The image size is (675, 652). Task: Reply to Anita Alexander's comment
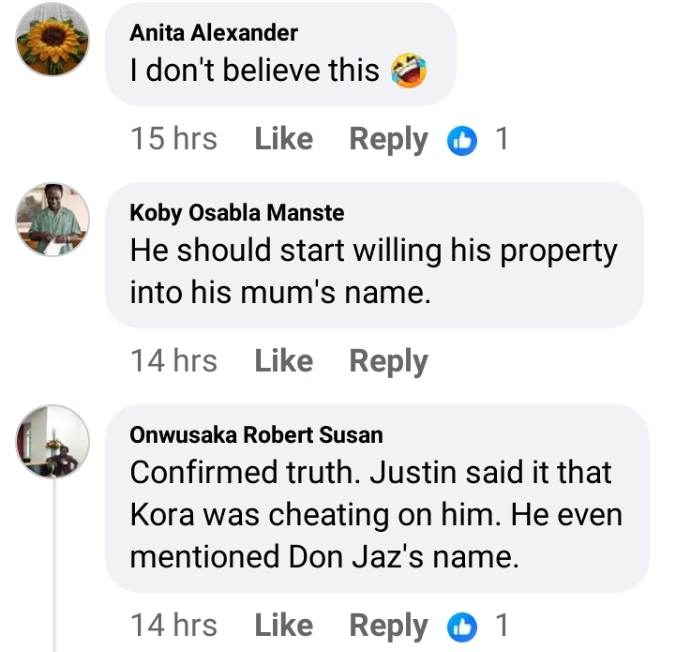click(x=388, y=140)
